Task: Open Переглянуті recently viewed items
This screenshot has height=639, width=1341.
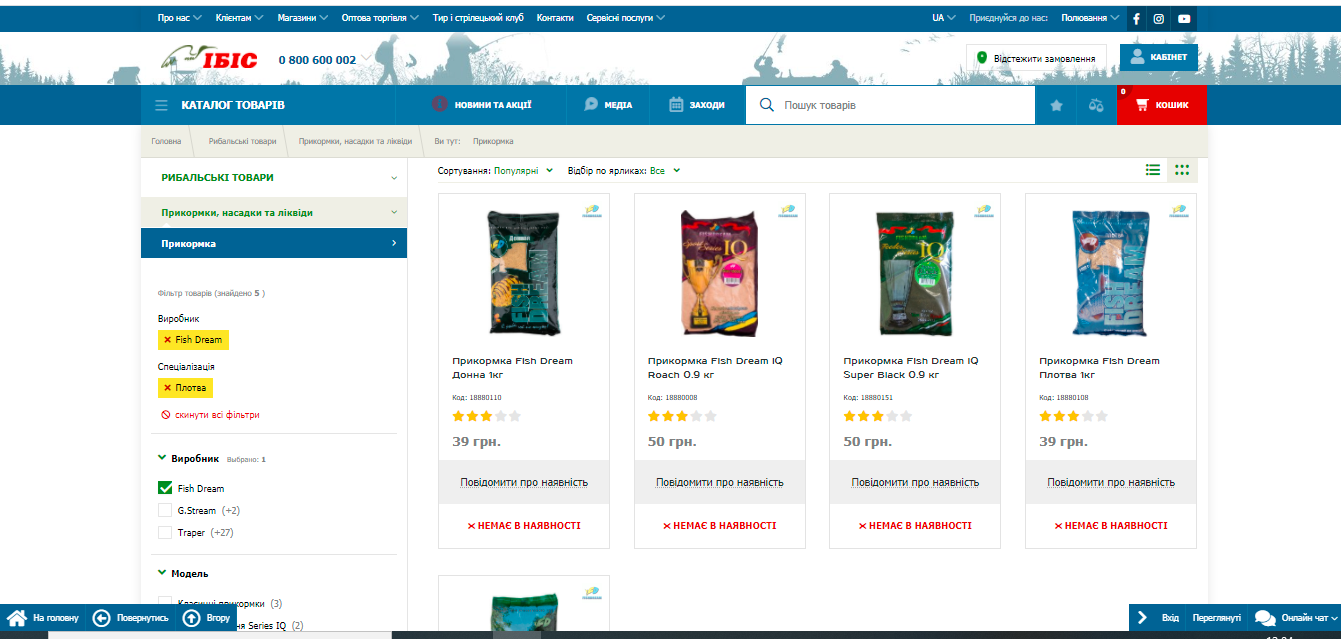Action: pos(1216,618)
